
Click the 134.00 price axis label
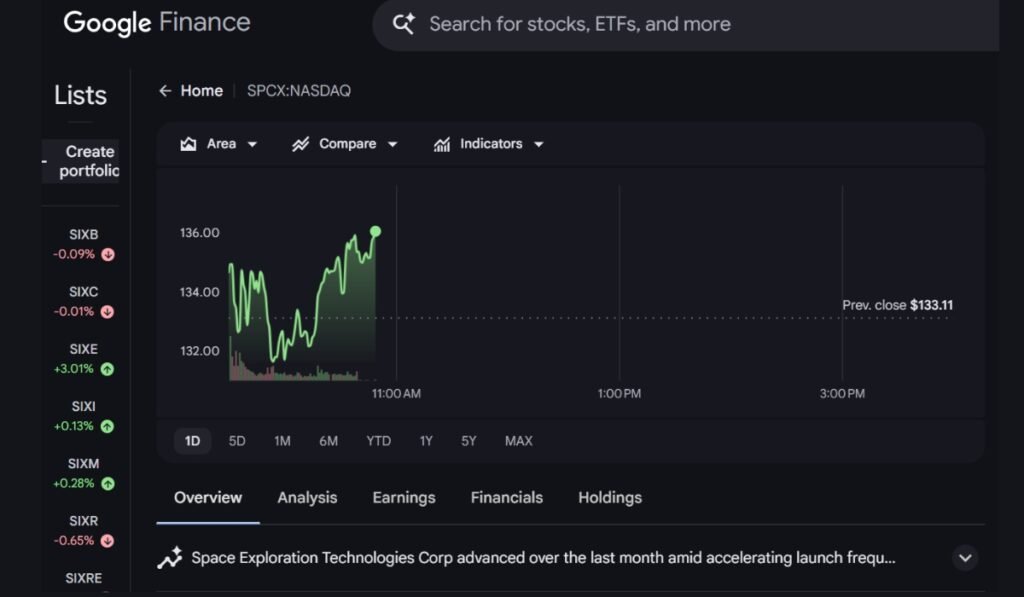[x=200, y=292]
